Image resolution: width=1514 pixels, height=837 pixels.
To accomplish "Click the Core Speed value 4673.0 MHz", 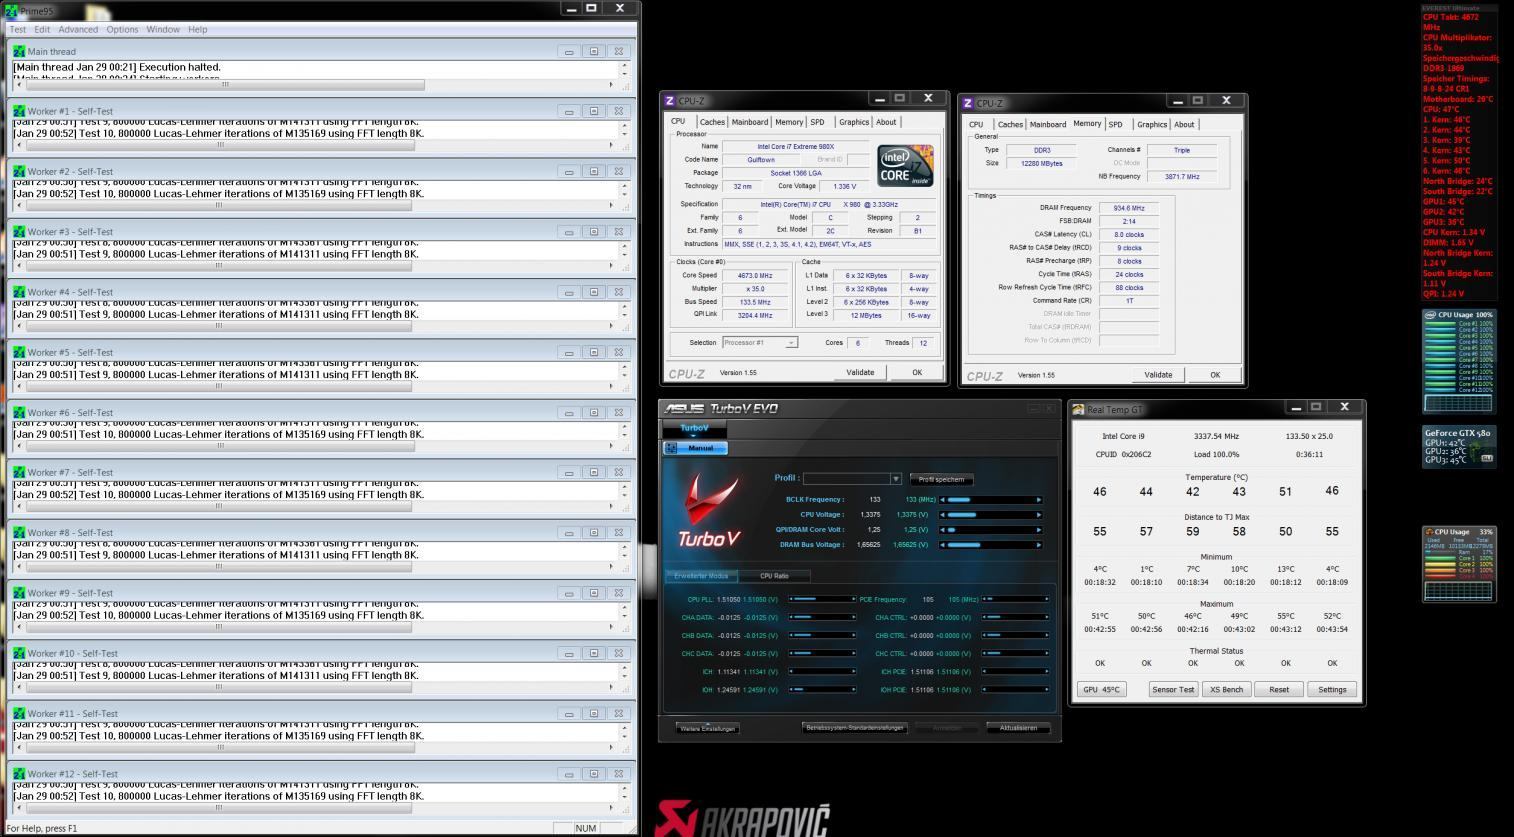I will point(756,275).
